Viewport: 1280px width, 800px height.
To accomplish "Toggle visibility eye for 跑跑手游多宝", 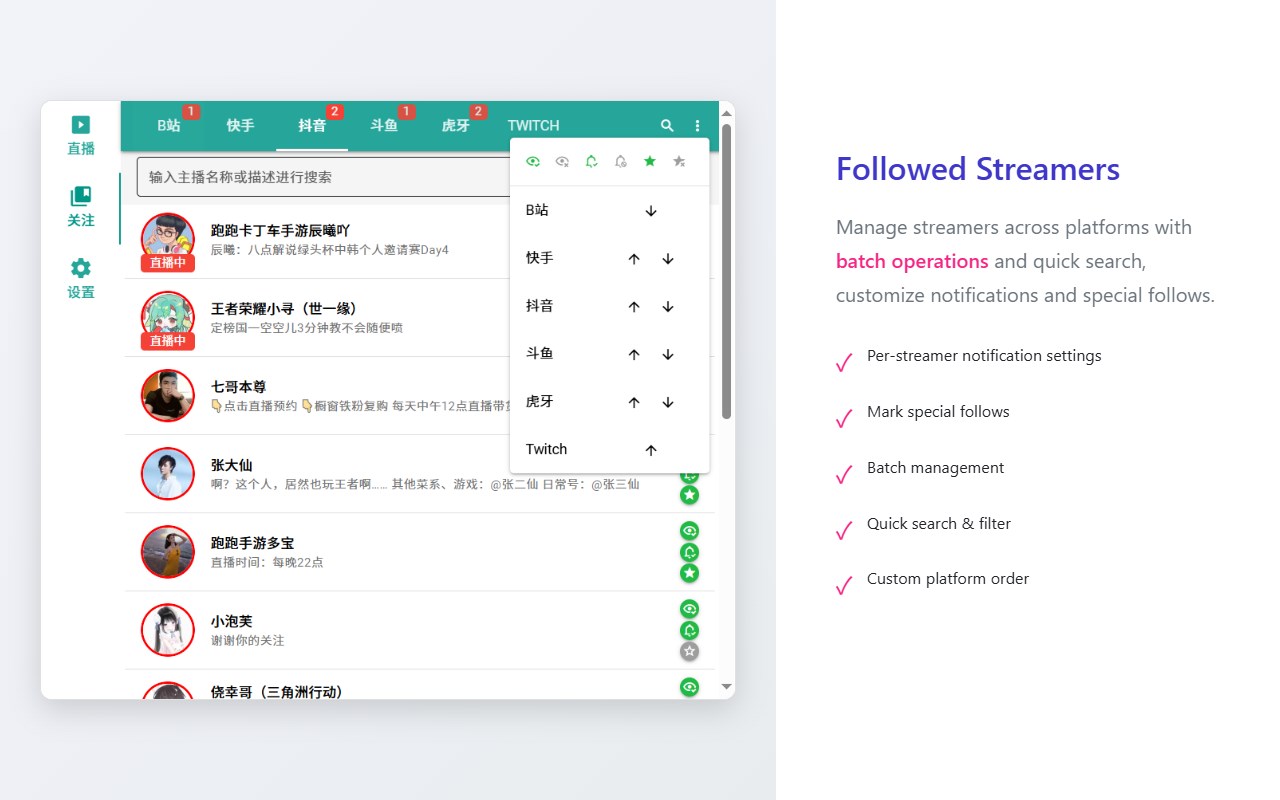I will coord(689,531).
